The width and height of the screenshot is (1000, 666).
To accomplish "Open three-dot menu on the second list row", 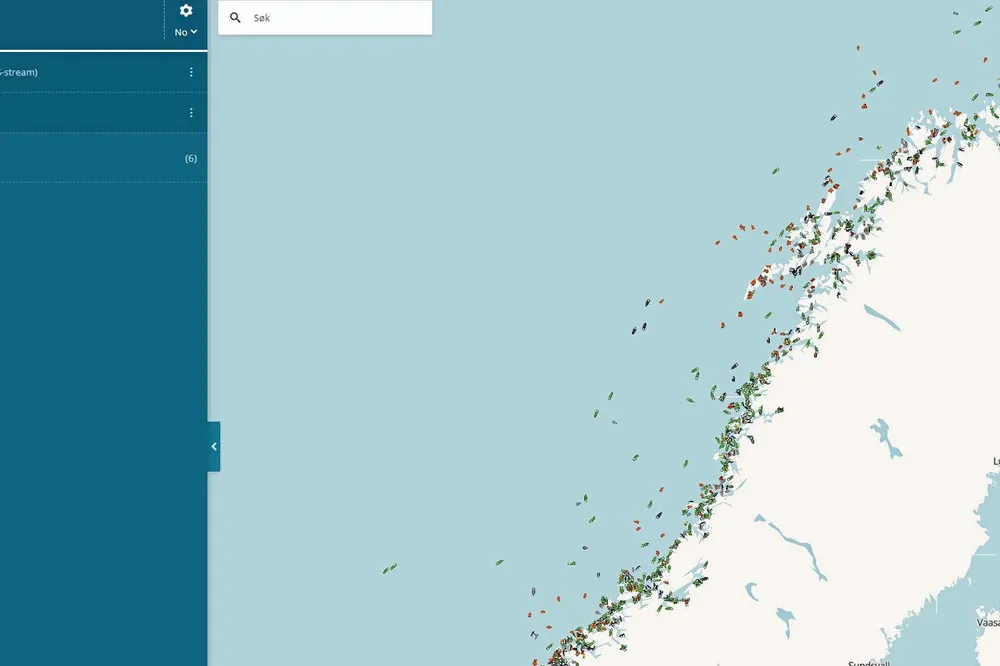I will tap(191, 113).
